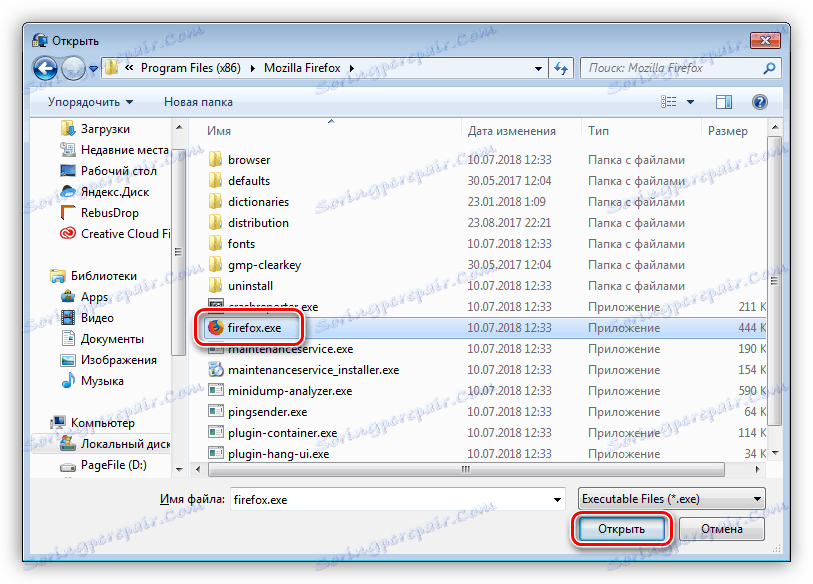
Task: Select Видео library in navigation pane
Action: (87, 318)
